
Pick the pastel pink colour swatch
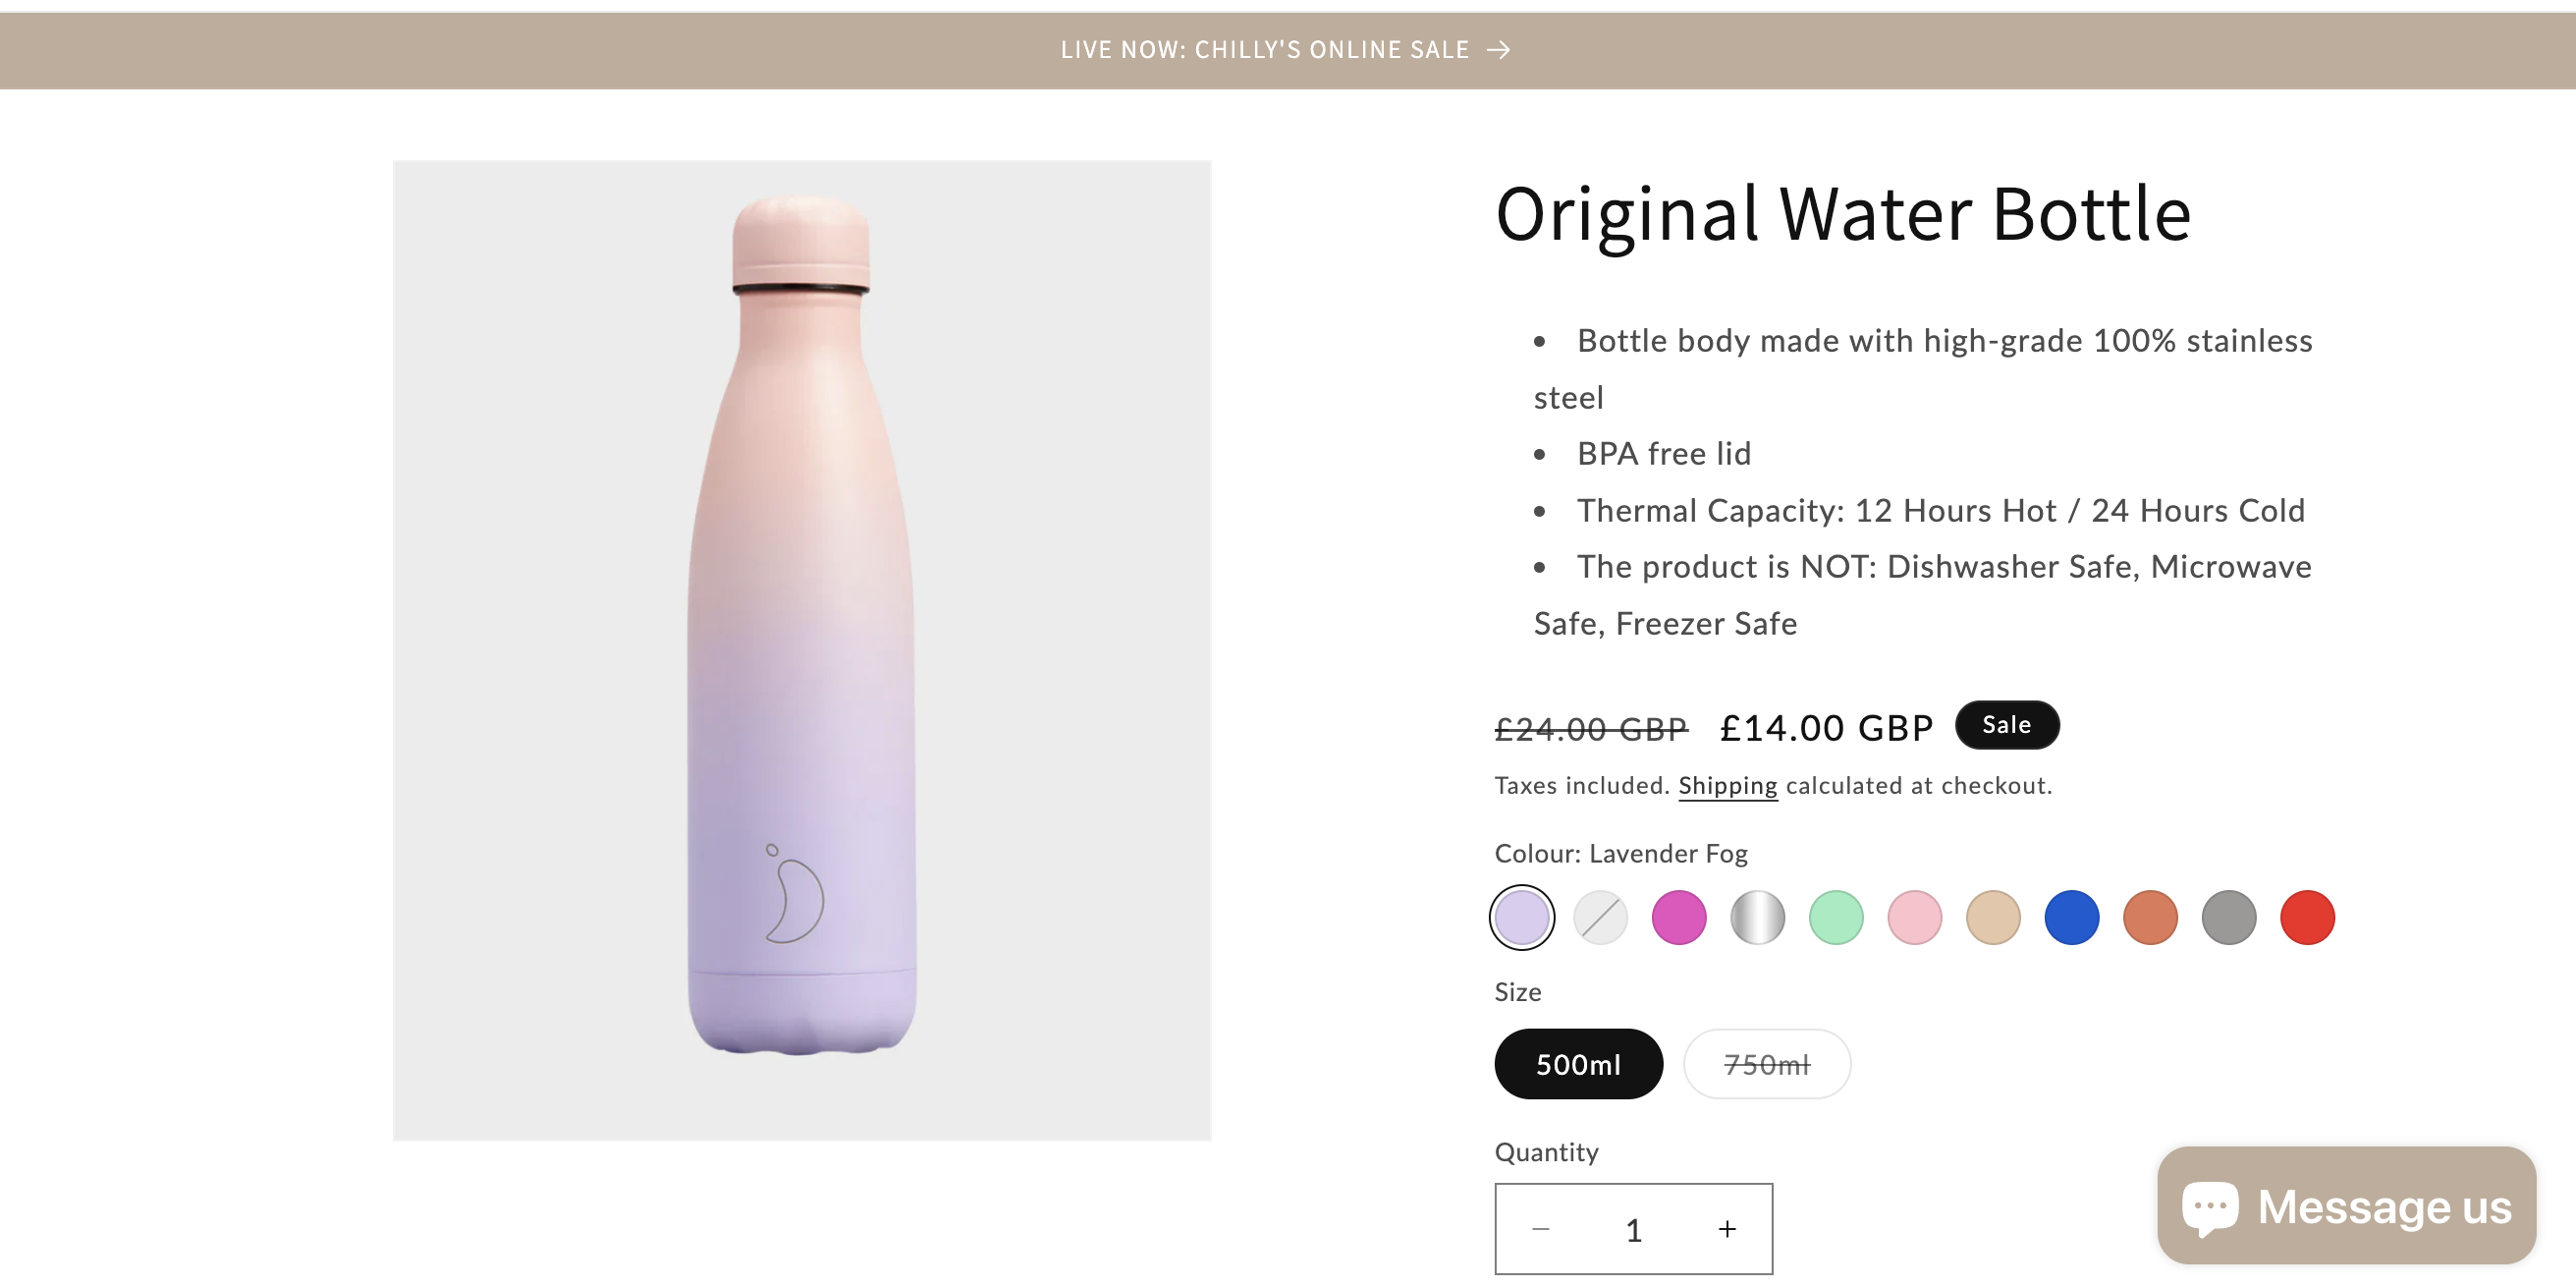[x=1914, y=917]
